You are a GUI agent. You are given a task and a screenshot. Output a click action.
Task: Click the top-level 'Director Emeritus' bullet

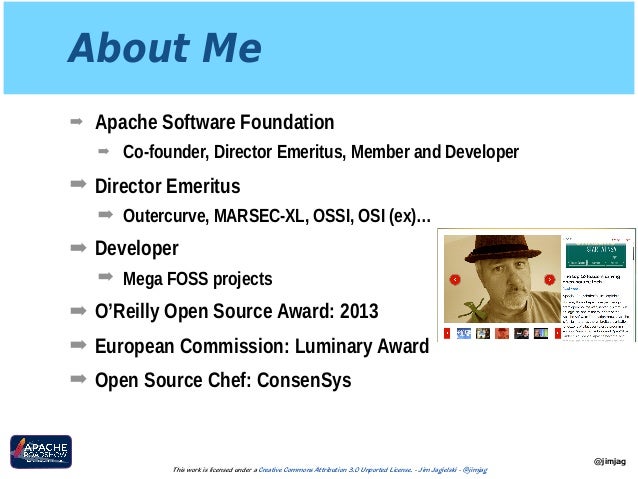[167, 186]
